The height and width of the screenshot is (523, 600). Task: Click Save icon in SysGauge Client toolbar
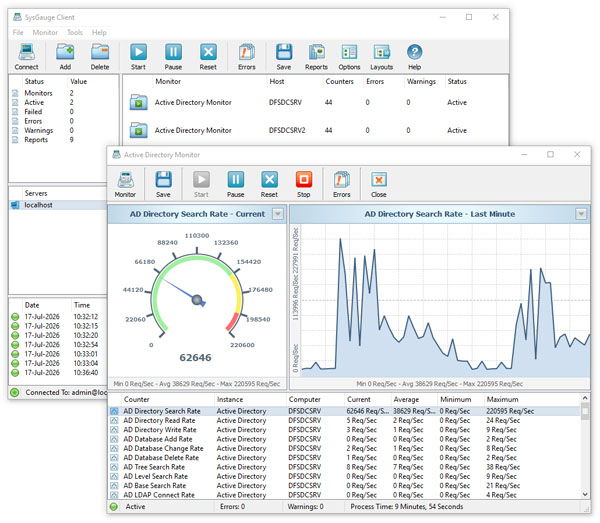point(284,52)
